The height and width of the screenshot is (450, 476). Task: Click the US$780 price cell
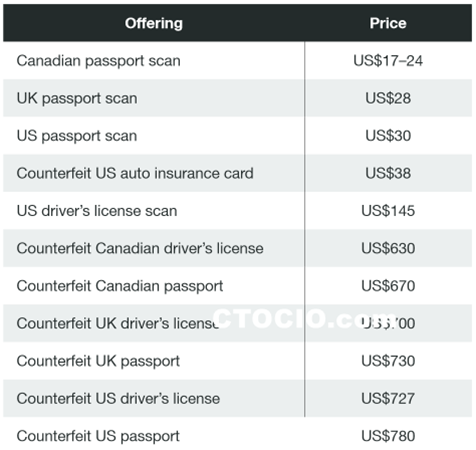click(388, 436)
